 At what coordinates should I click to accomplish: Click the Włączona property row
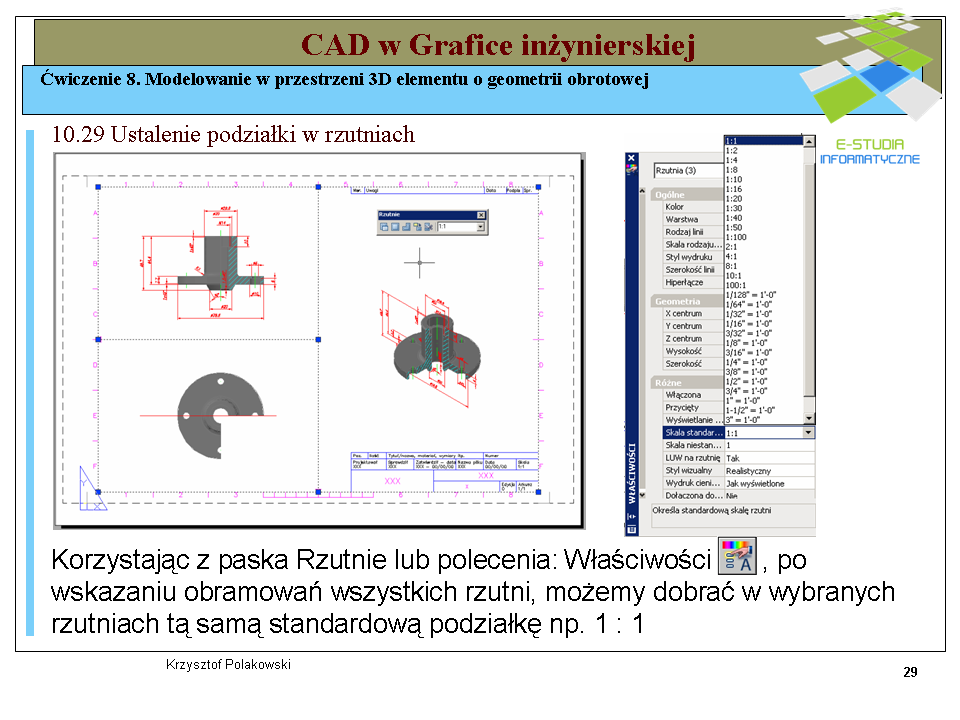click(693, 395)
